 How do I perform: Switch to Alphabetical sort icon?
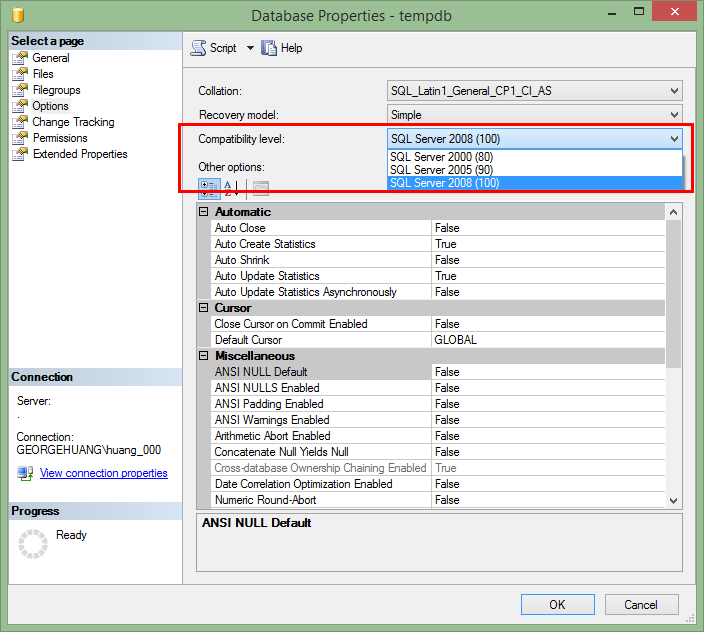point(230,187)
